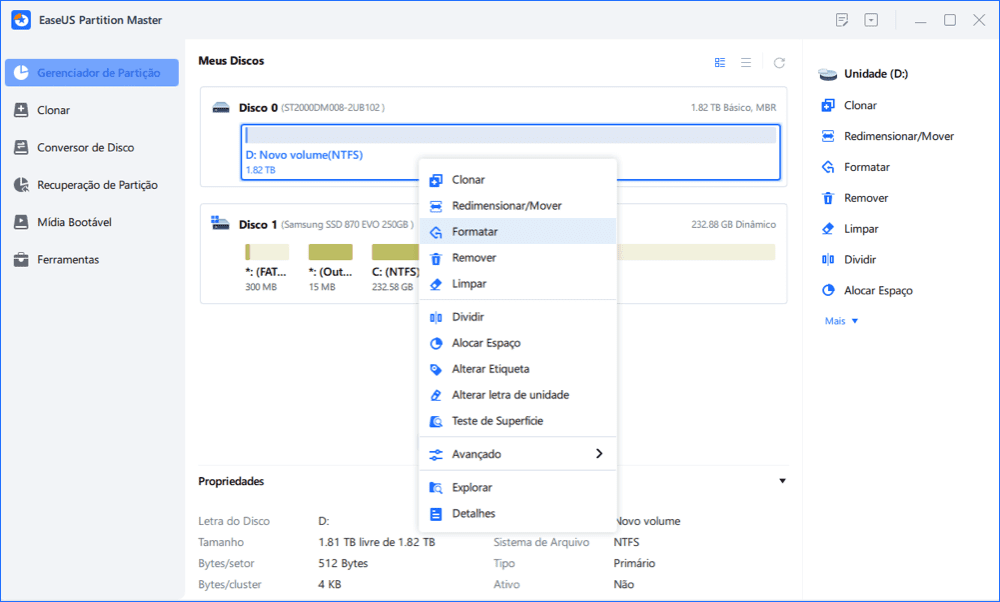The width and height of the screenshot is (1000, 602).
Task: Open the task log icon in title bar
Action: tap(842, 20)
